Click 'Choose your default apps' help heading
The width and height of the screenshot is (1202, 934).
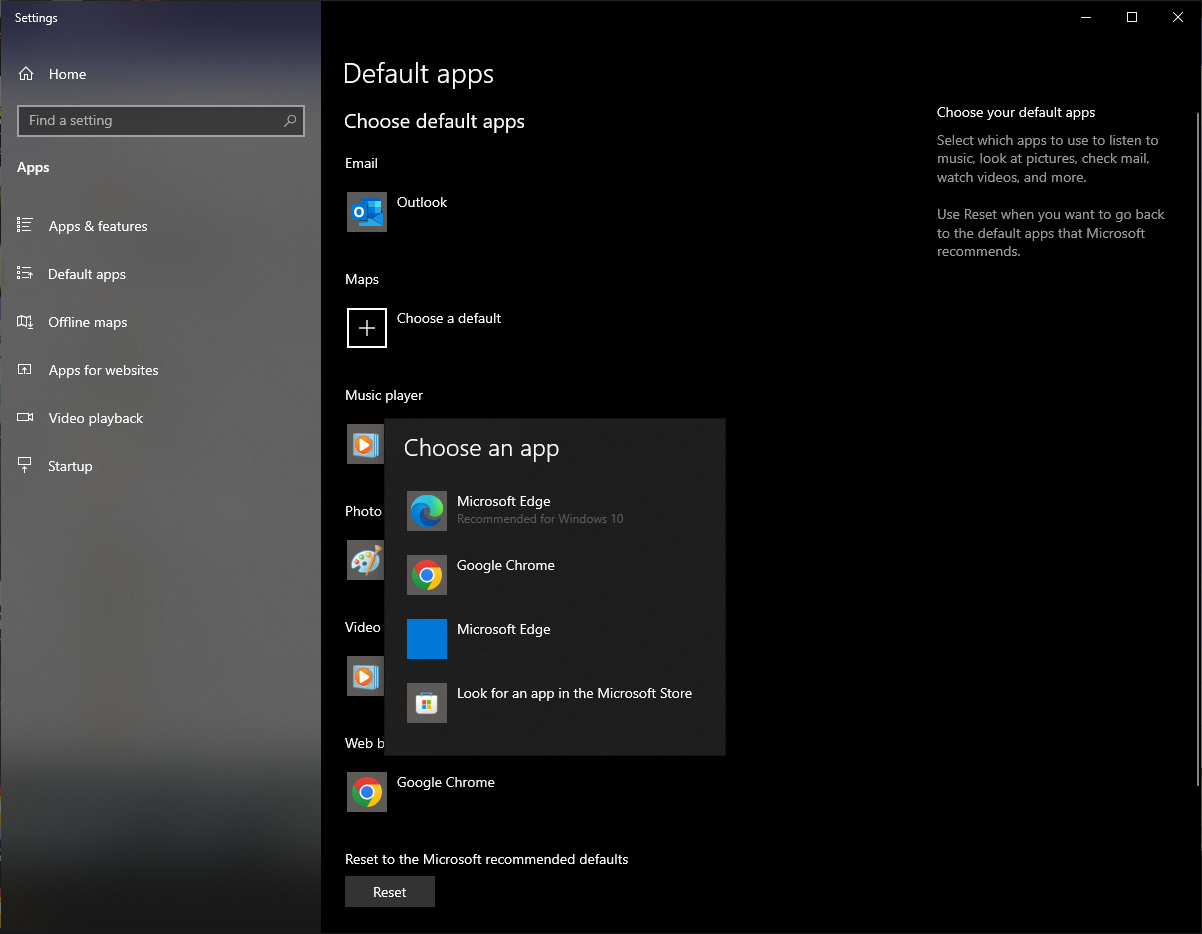point(1016,112)
